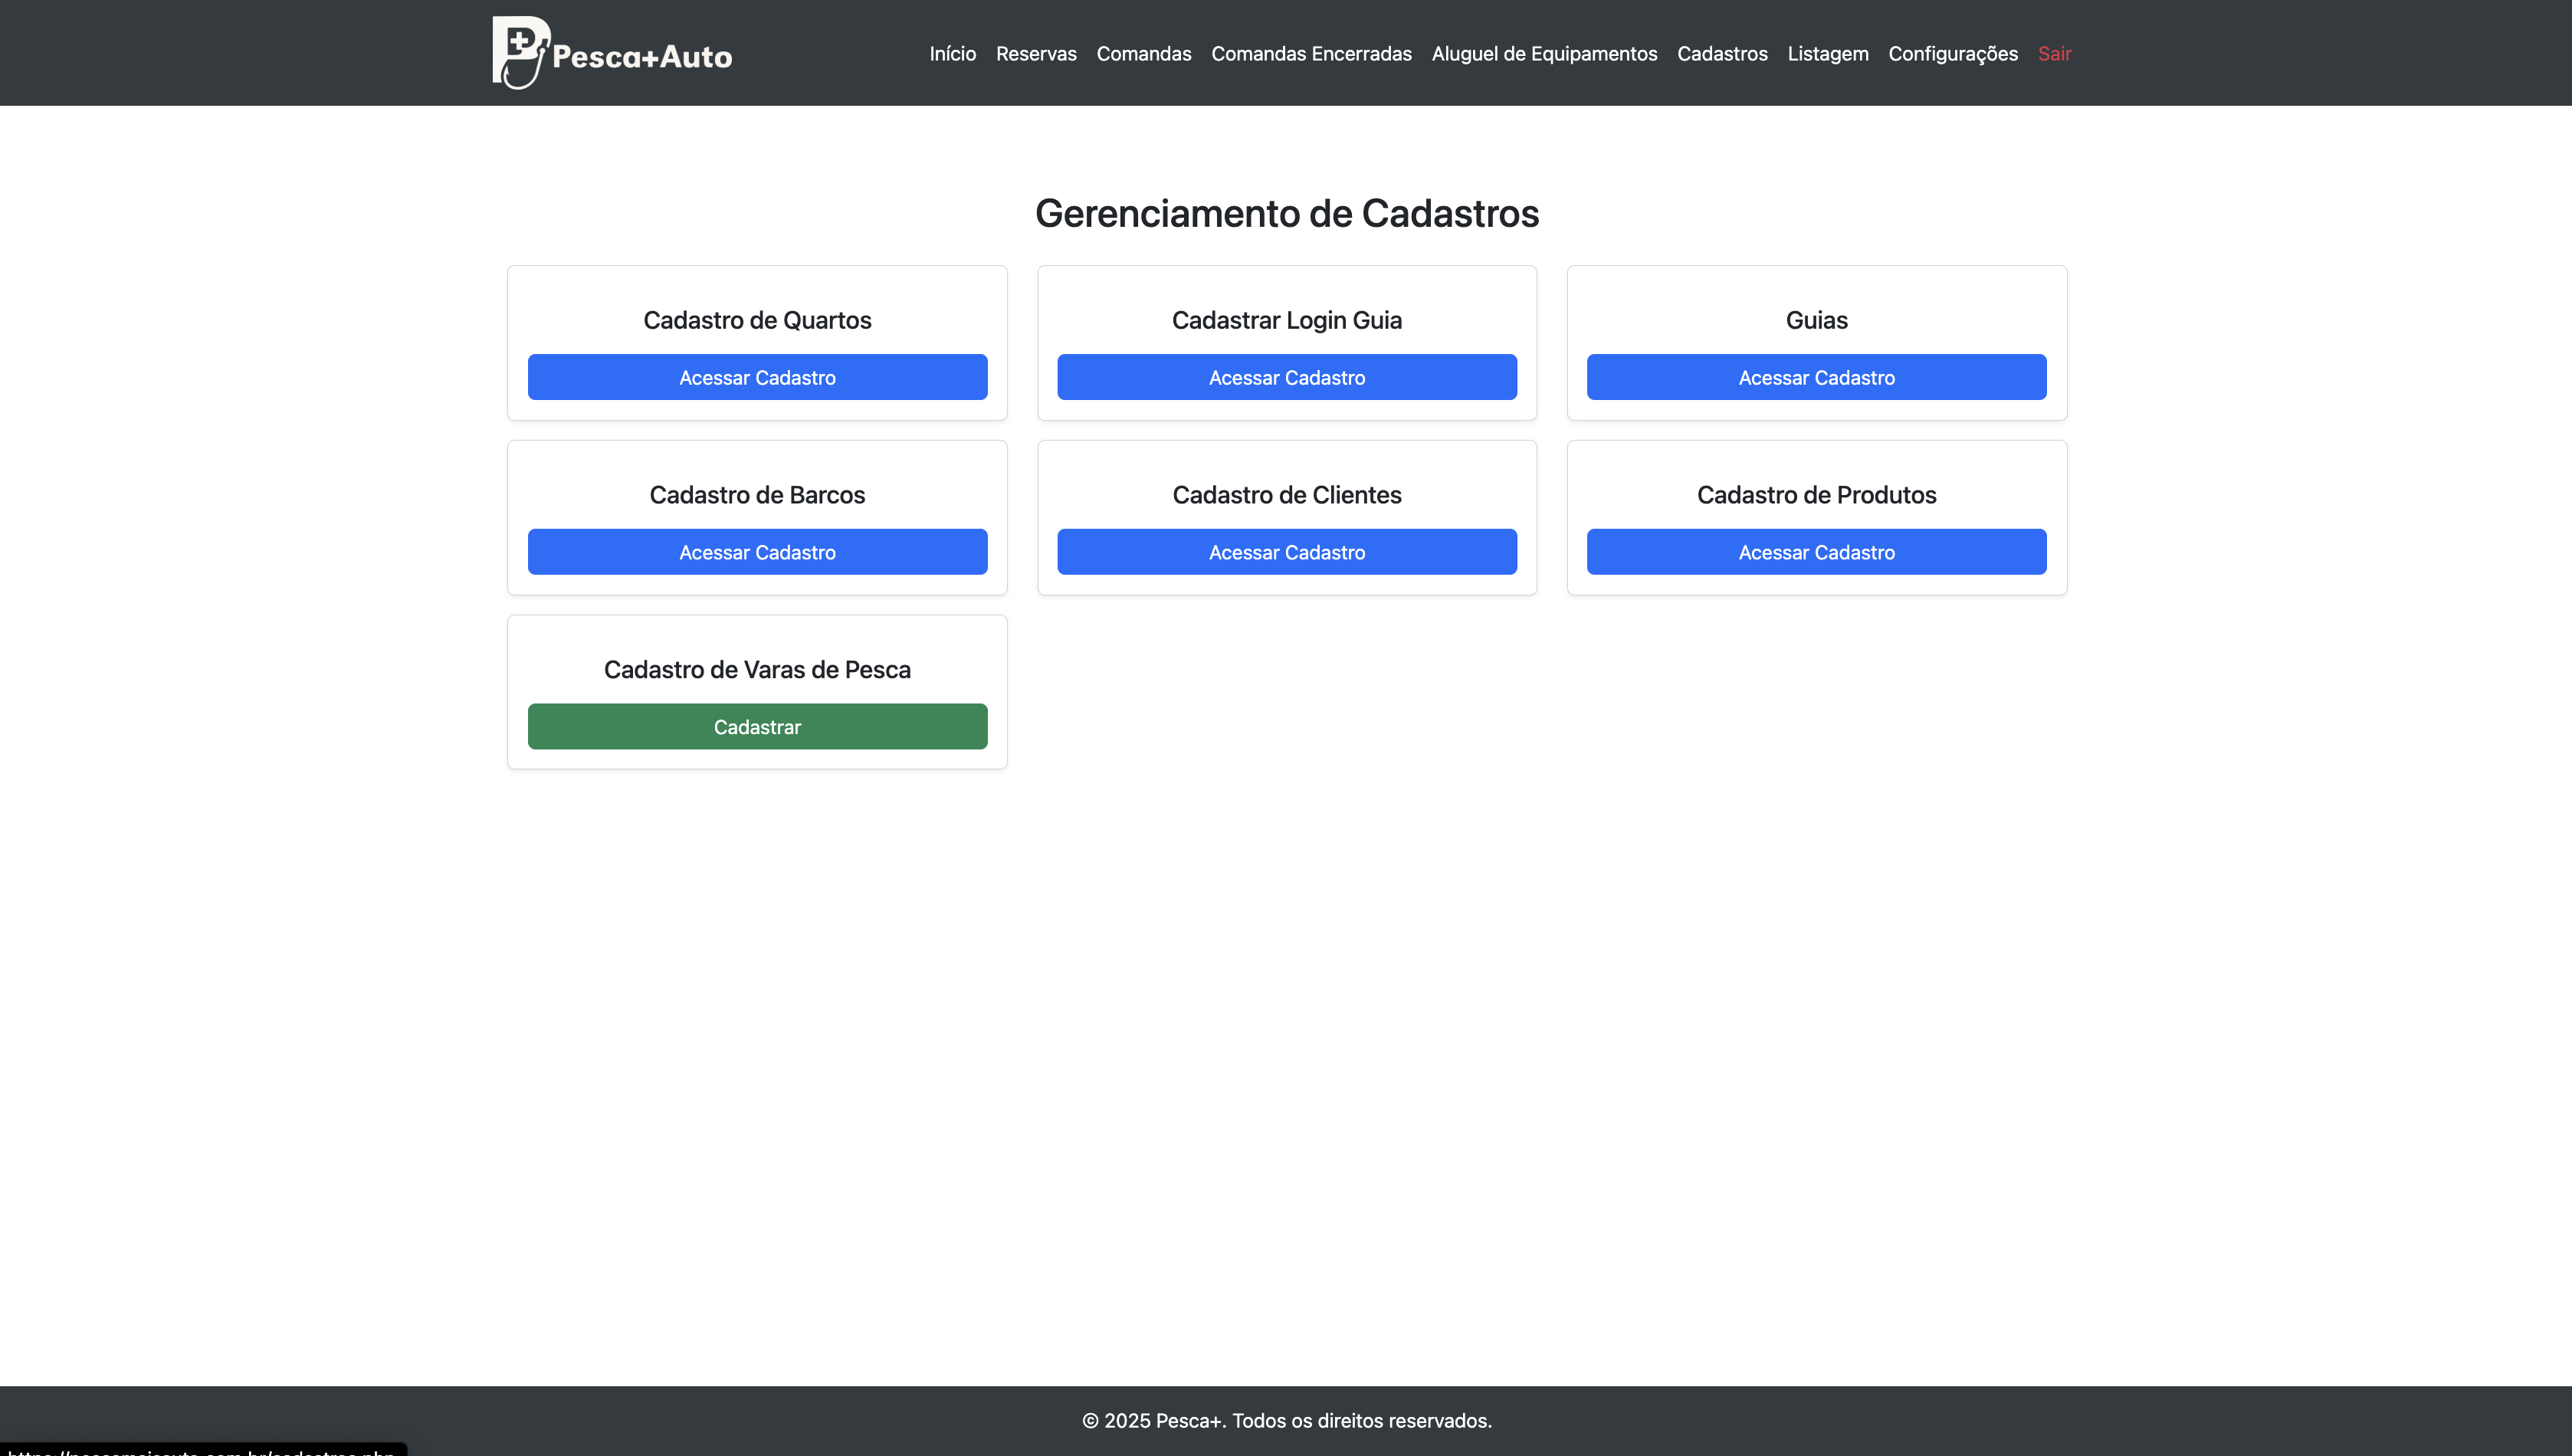2572x1456 pixels.
Task: Click the footer copyright text
Action: tap(1286, 1420)
